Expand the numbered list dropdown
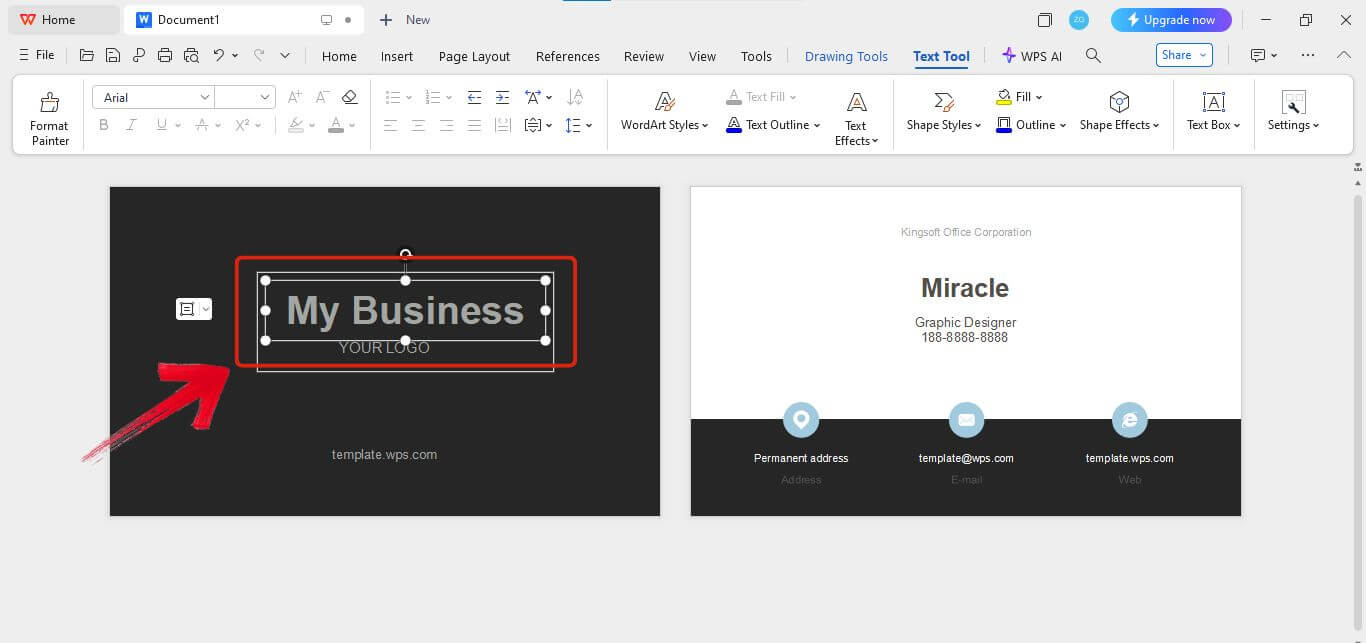Screen dimensions: 1366x643 tap(449, 97)
